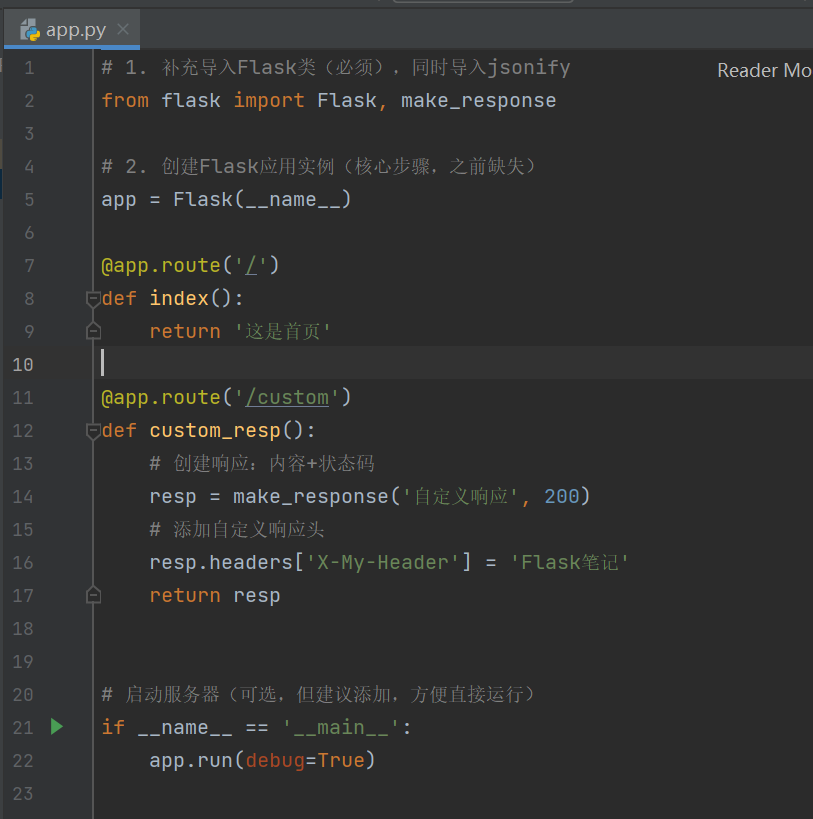Click line number 21 in gutter
This screenshot has height=819, width=813.
(23, 728)
